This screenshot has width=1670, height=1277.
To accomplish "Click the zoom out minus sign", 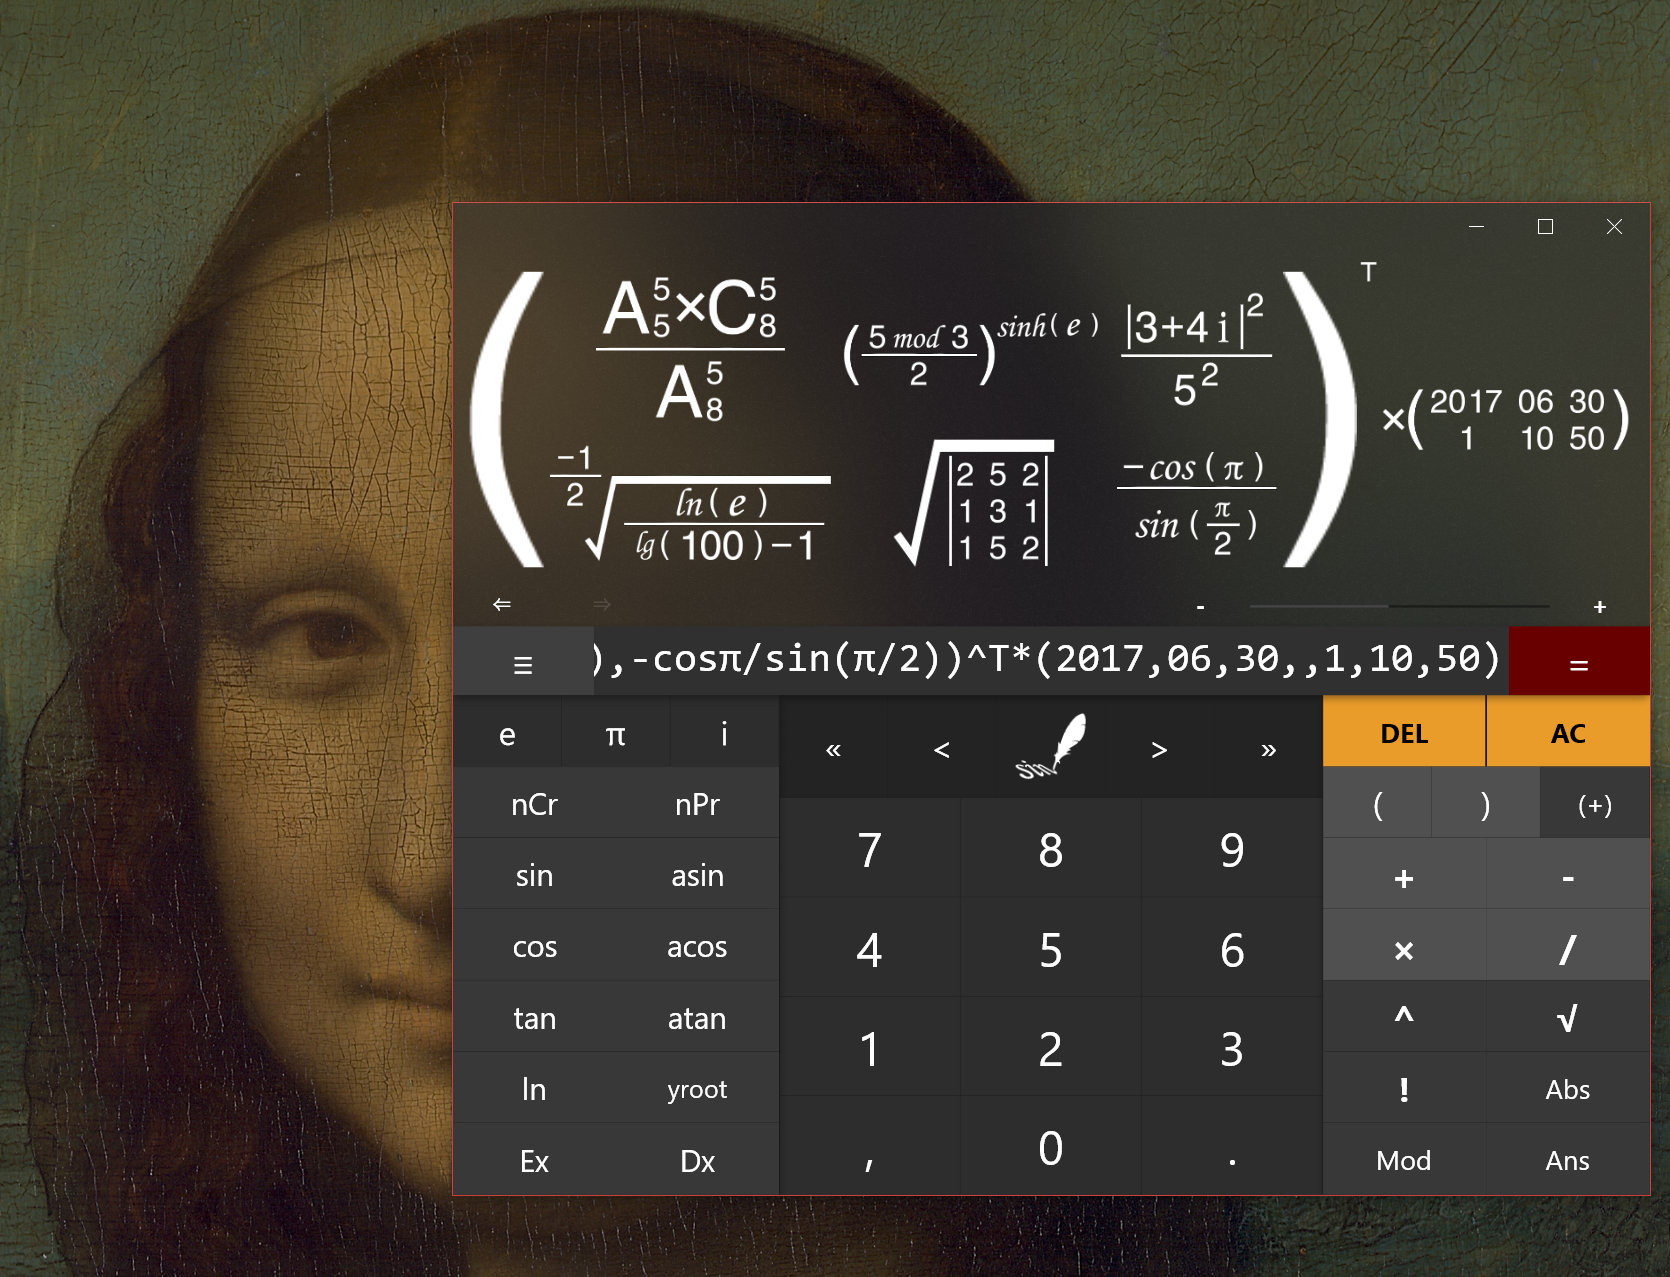I will (x=1200, y=607).
